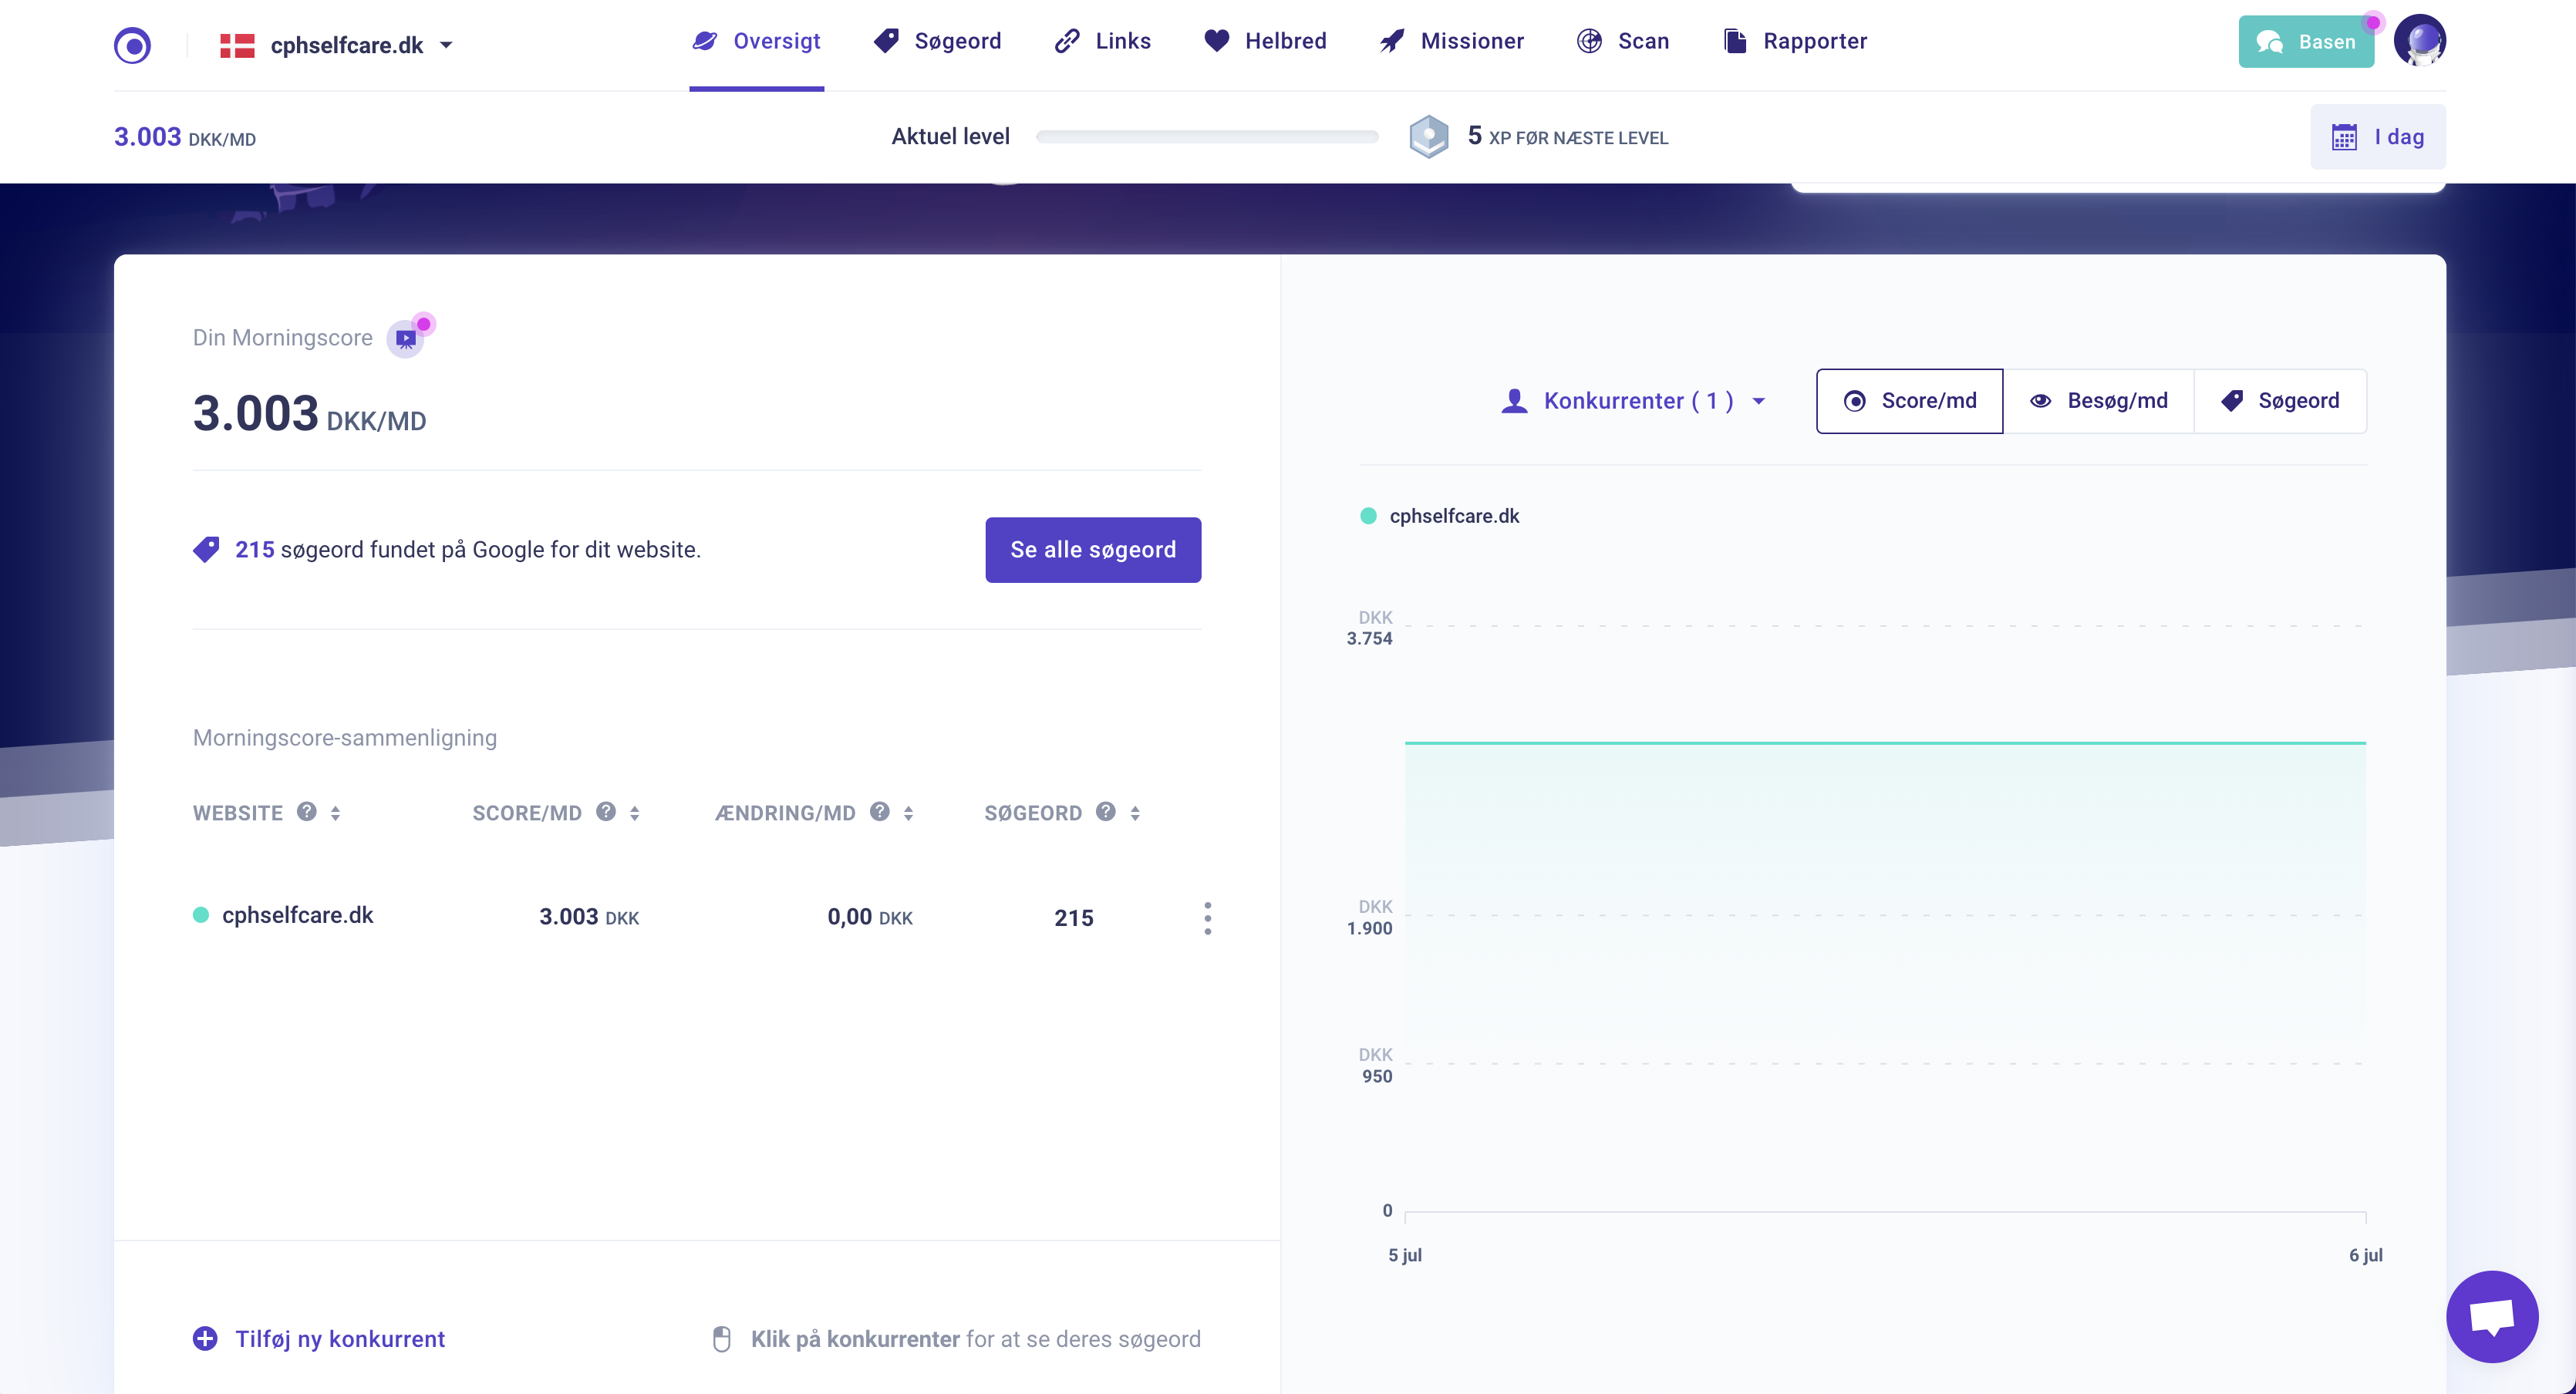Viewport: 2576px width, 1394px height.
Task: Click the help icon next to ÆNDRING/MD
Action: click(879, 812)
